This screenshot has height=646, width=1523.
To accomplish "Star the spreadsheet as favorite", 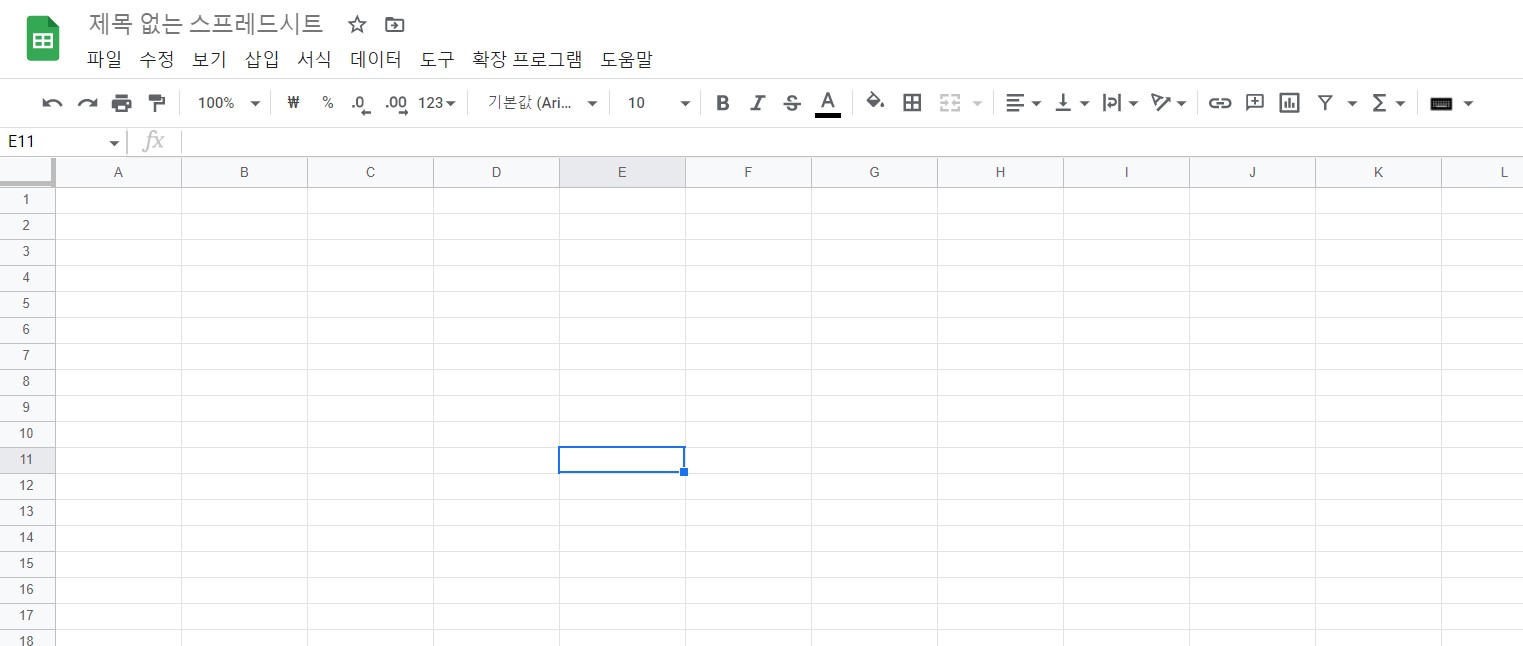I will click(x=357, y=24).
